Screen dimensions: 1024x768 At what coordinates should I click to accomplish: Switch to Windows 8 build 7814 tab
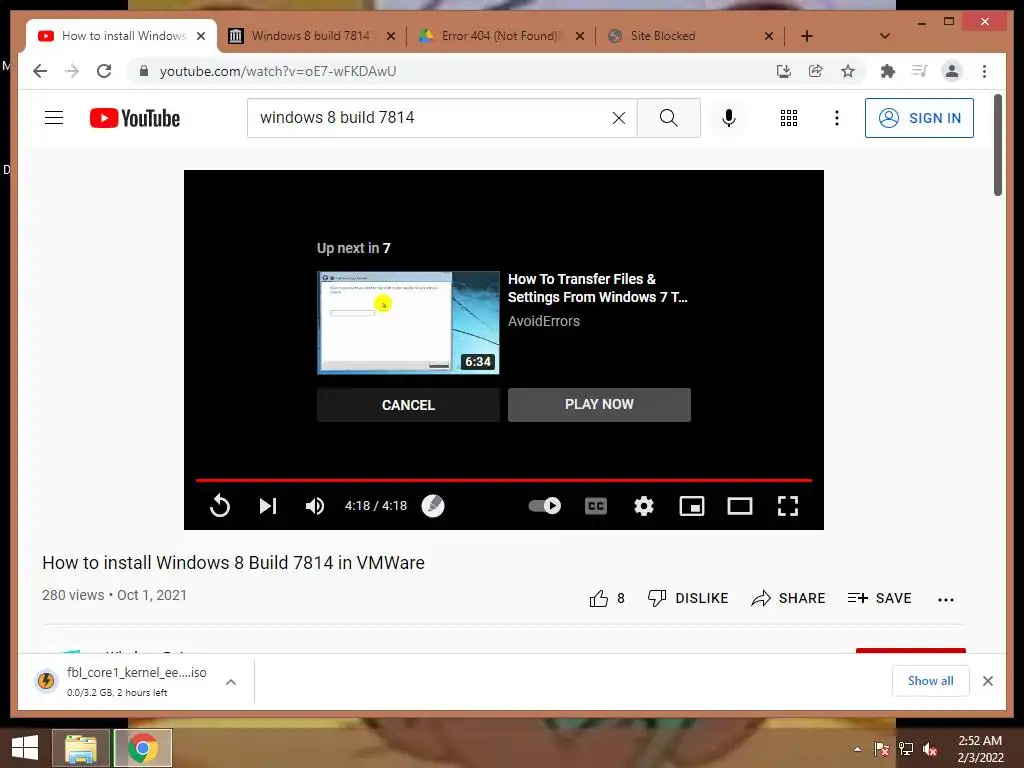click(310, 36)
